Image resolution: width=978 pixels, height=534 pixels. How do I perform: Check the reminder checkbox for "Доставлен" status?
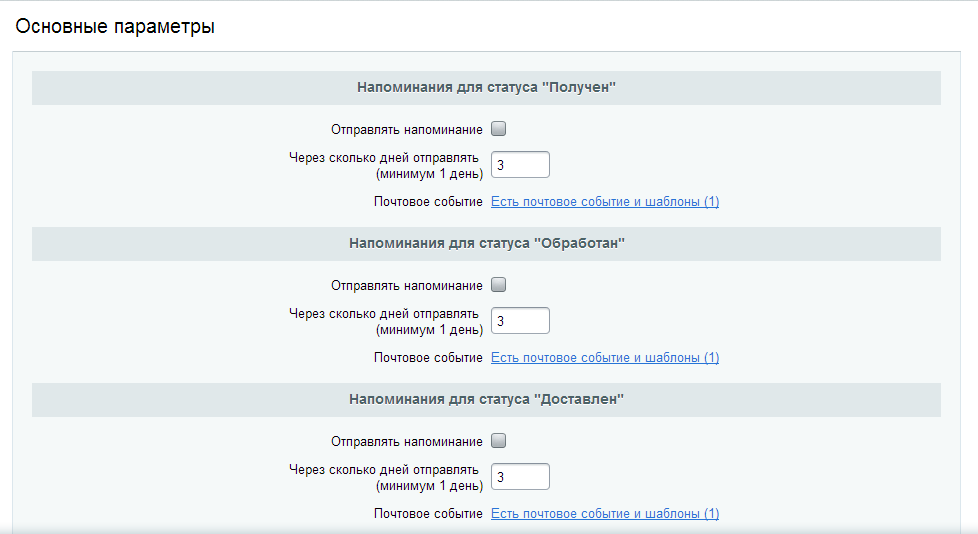coord(499,441)
